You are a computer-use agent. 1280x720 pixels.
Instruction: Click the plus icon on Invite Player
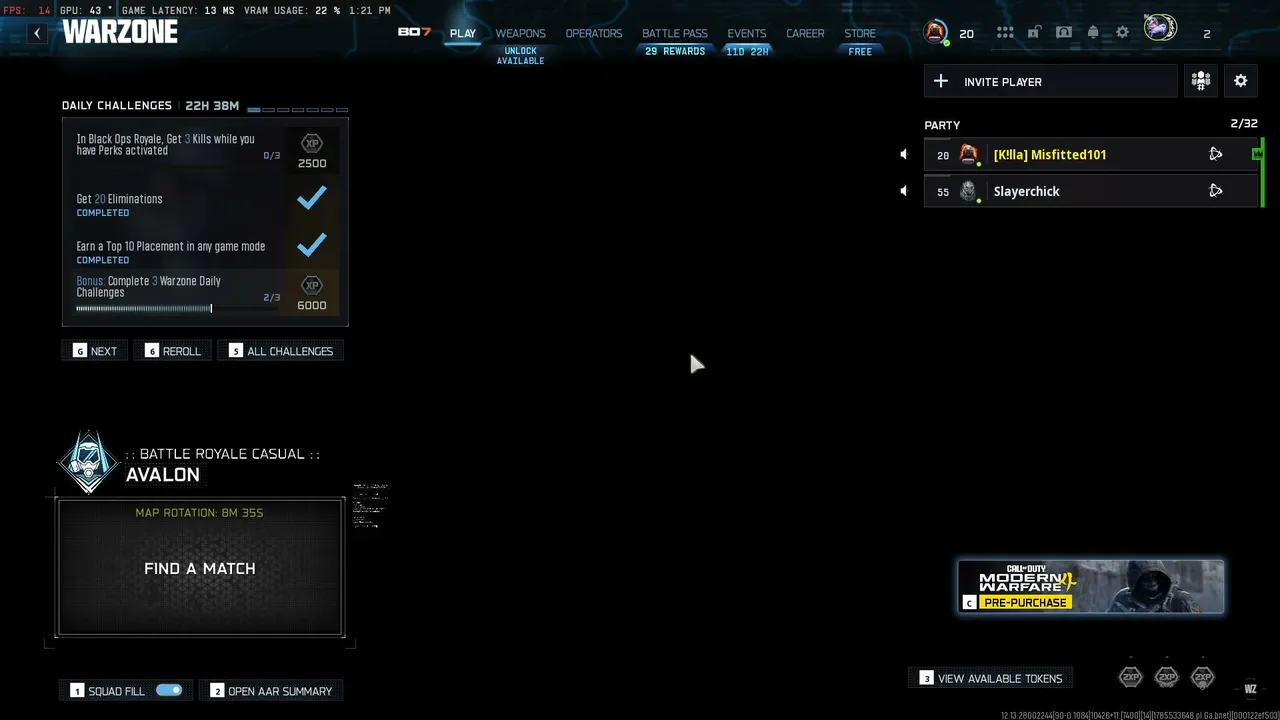click(x=941, y=81)
